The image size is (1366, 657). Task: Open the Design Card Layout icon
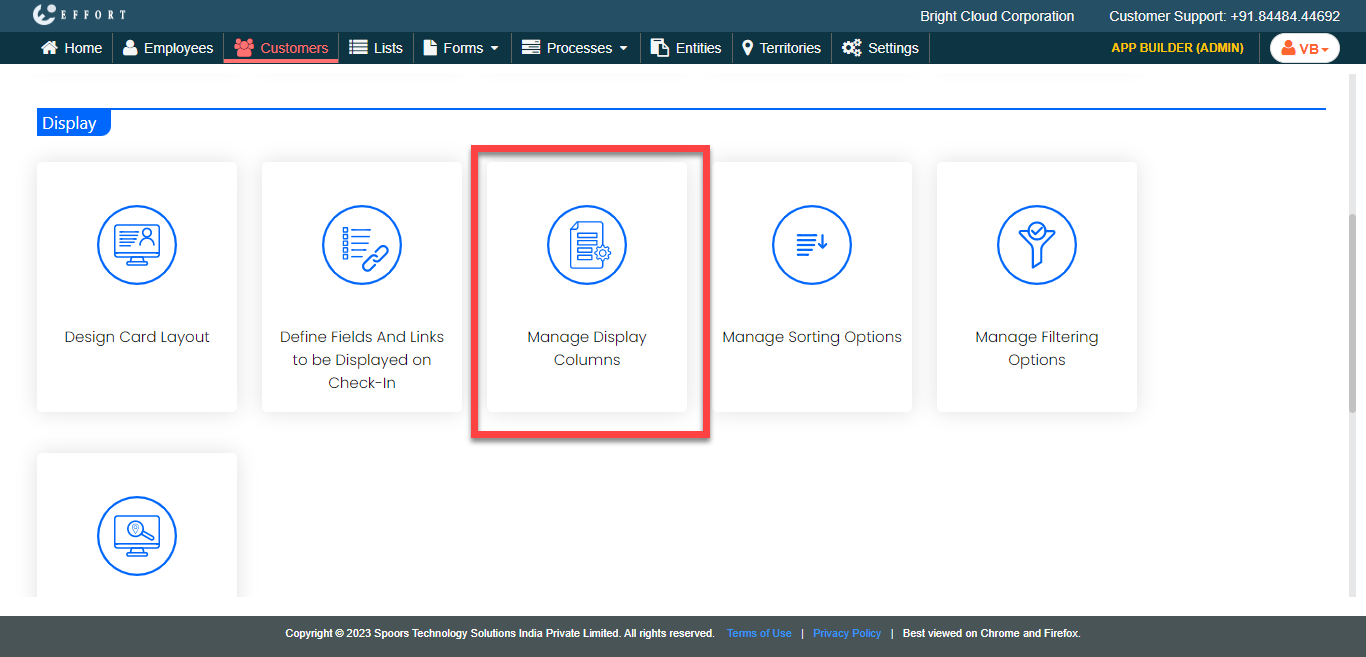(137, 245)
